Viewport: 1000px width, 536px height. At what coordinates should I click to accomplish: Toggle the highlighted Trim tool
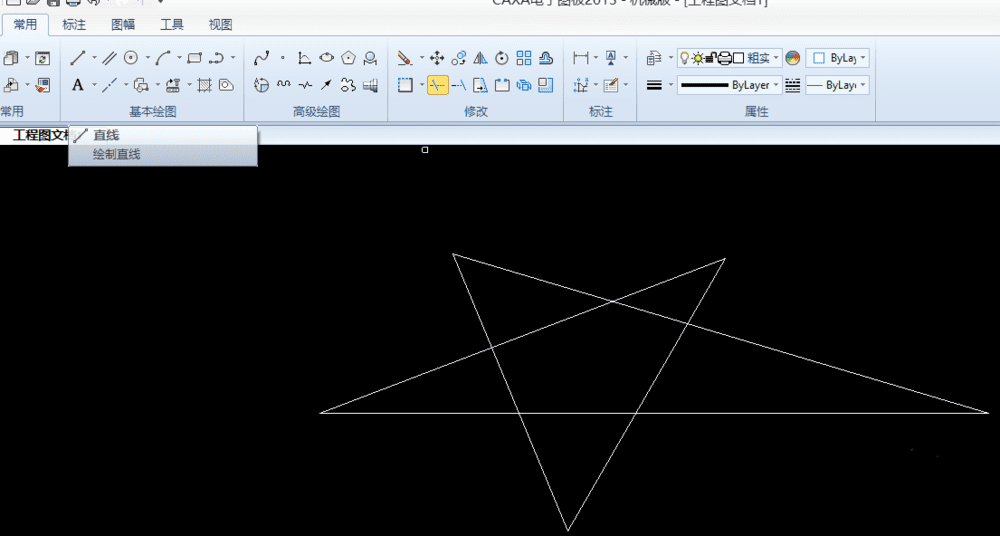[438, 85]
